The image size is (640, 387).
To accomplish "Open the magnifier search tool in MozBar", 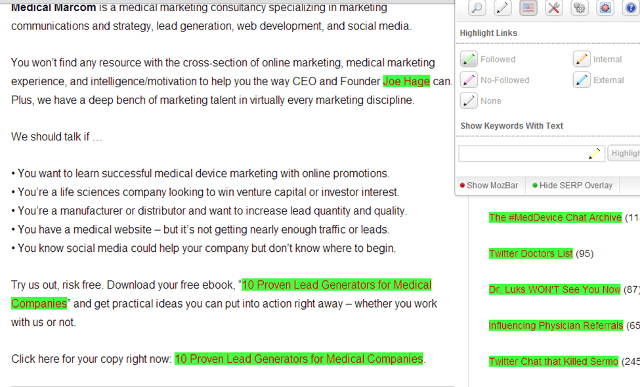I will (477, 8).
